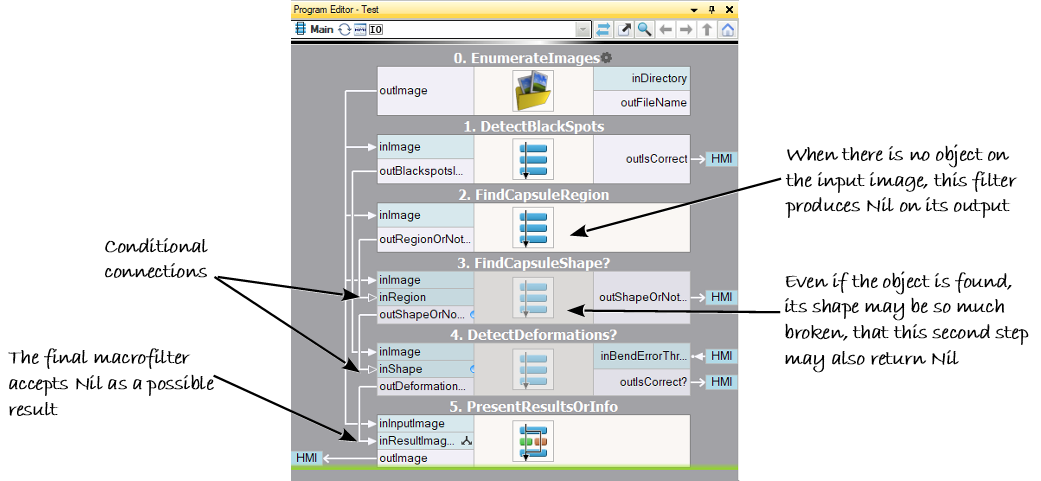The image size is (1041, 481).
Task: Select the PresentResultsOrInfo macrofilter icon
Action: click(532, 441)
